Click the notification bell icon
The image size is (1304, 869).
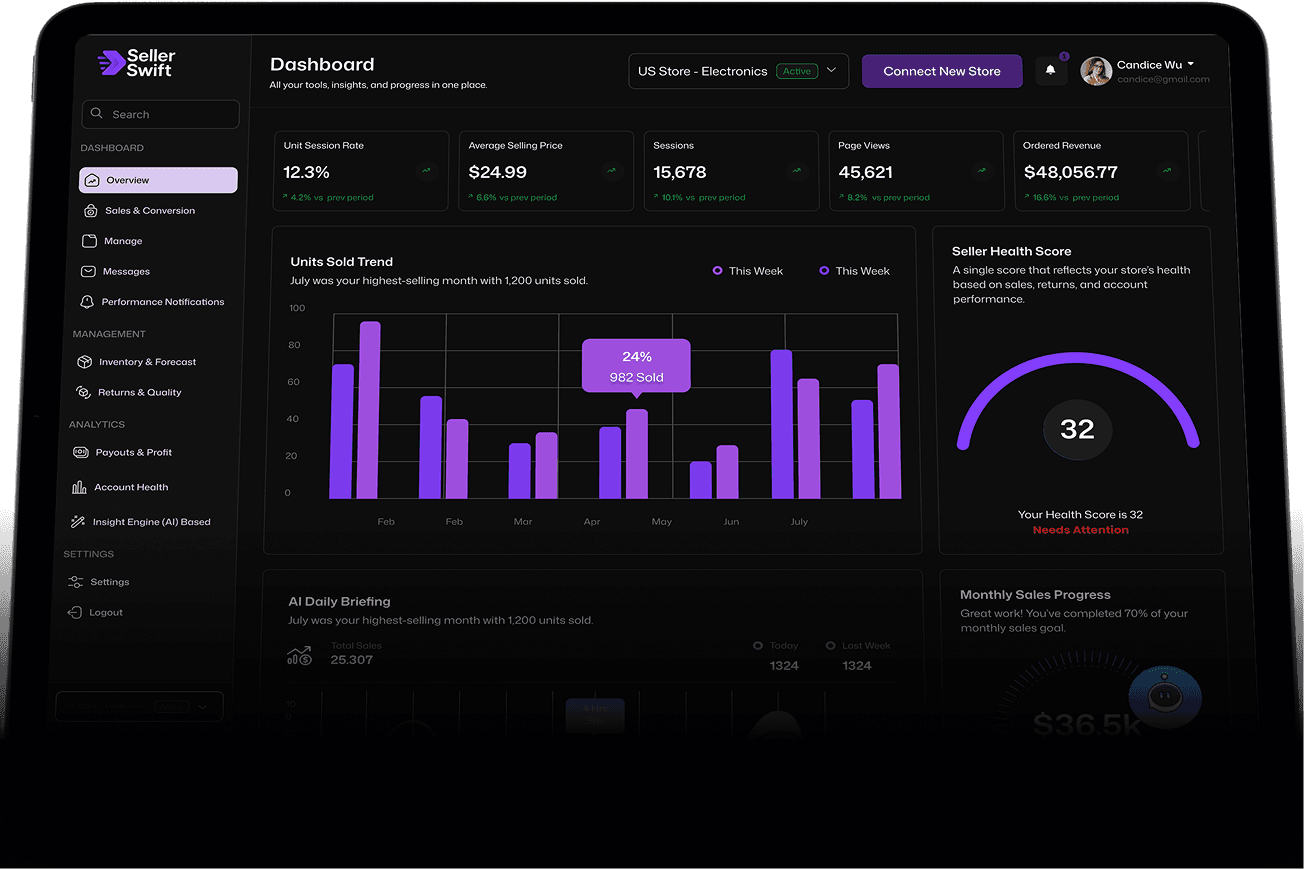1050,70
